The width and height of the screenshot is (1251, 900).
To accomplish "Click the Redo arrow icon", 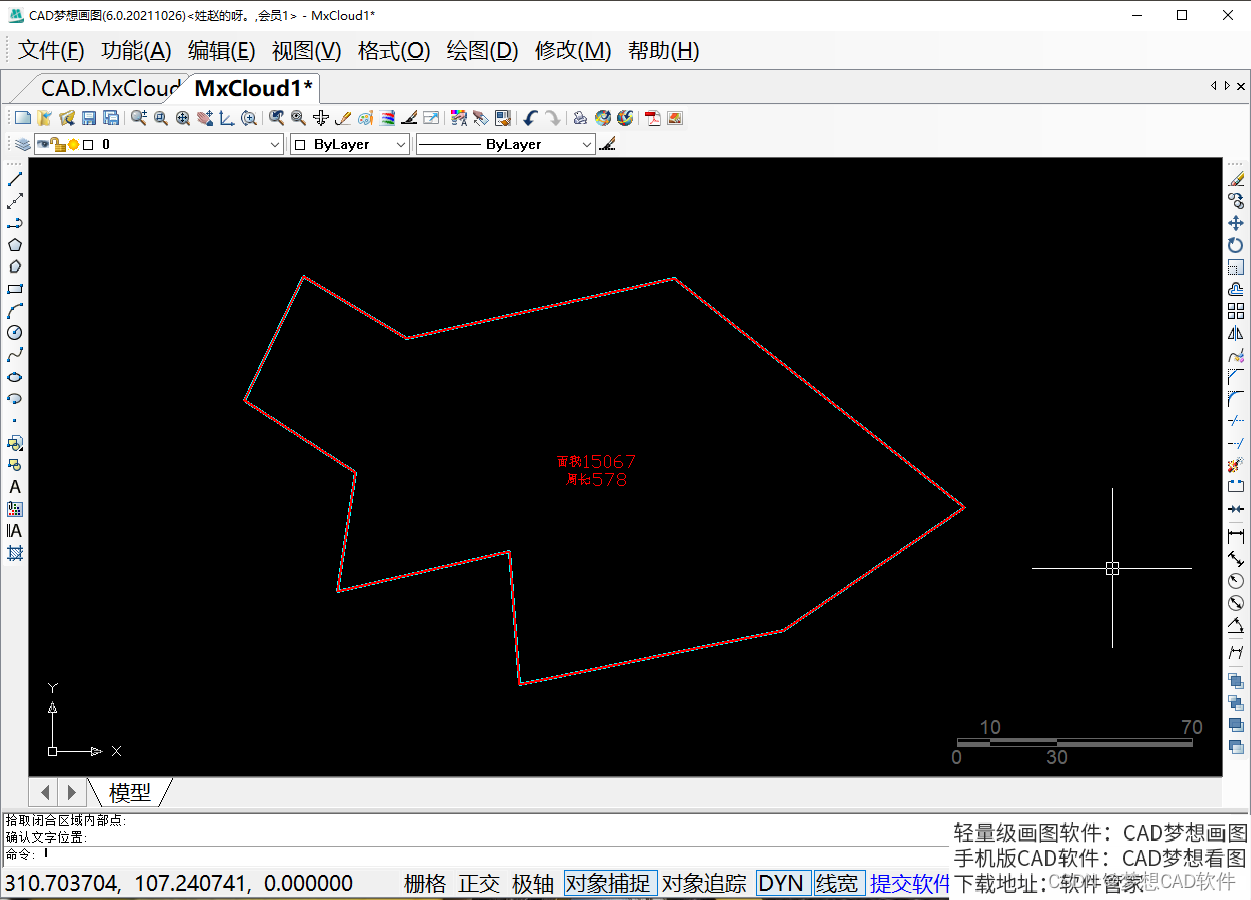I will click(x=552, y=118).
